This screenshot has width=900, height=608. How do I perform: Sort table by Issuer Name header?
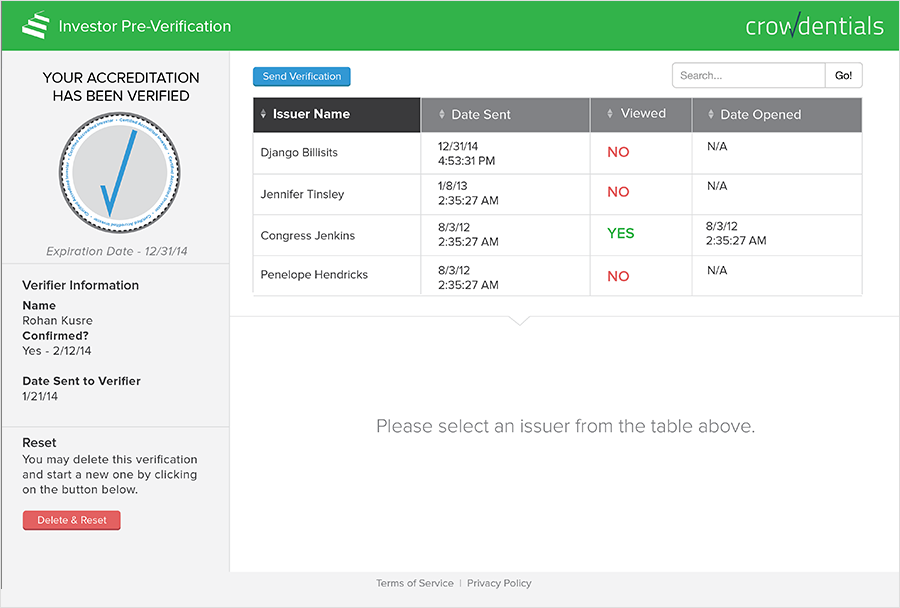[311, 114]
